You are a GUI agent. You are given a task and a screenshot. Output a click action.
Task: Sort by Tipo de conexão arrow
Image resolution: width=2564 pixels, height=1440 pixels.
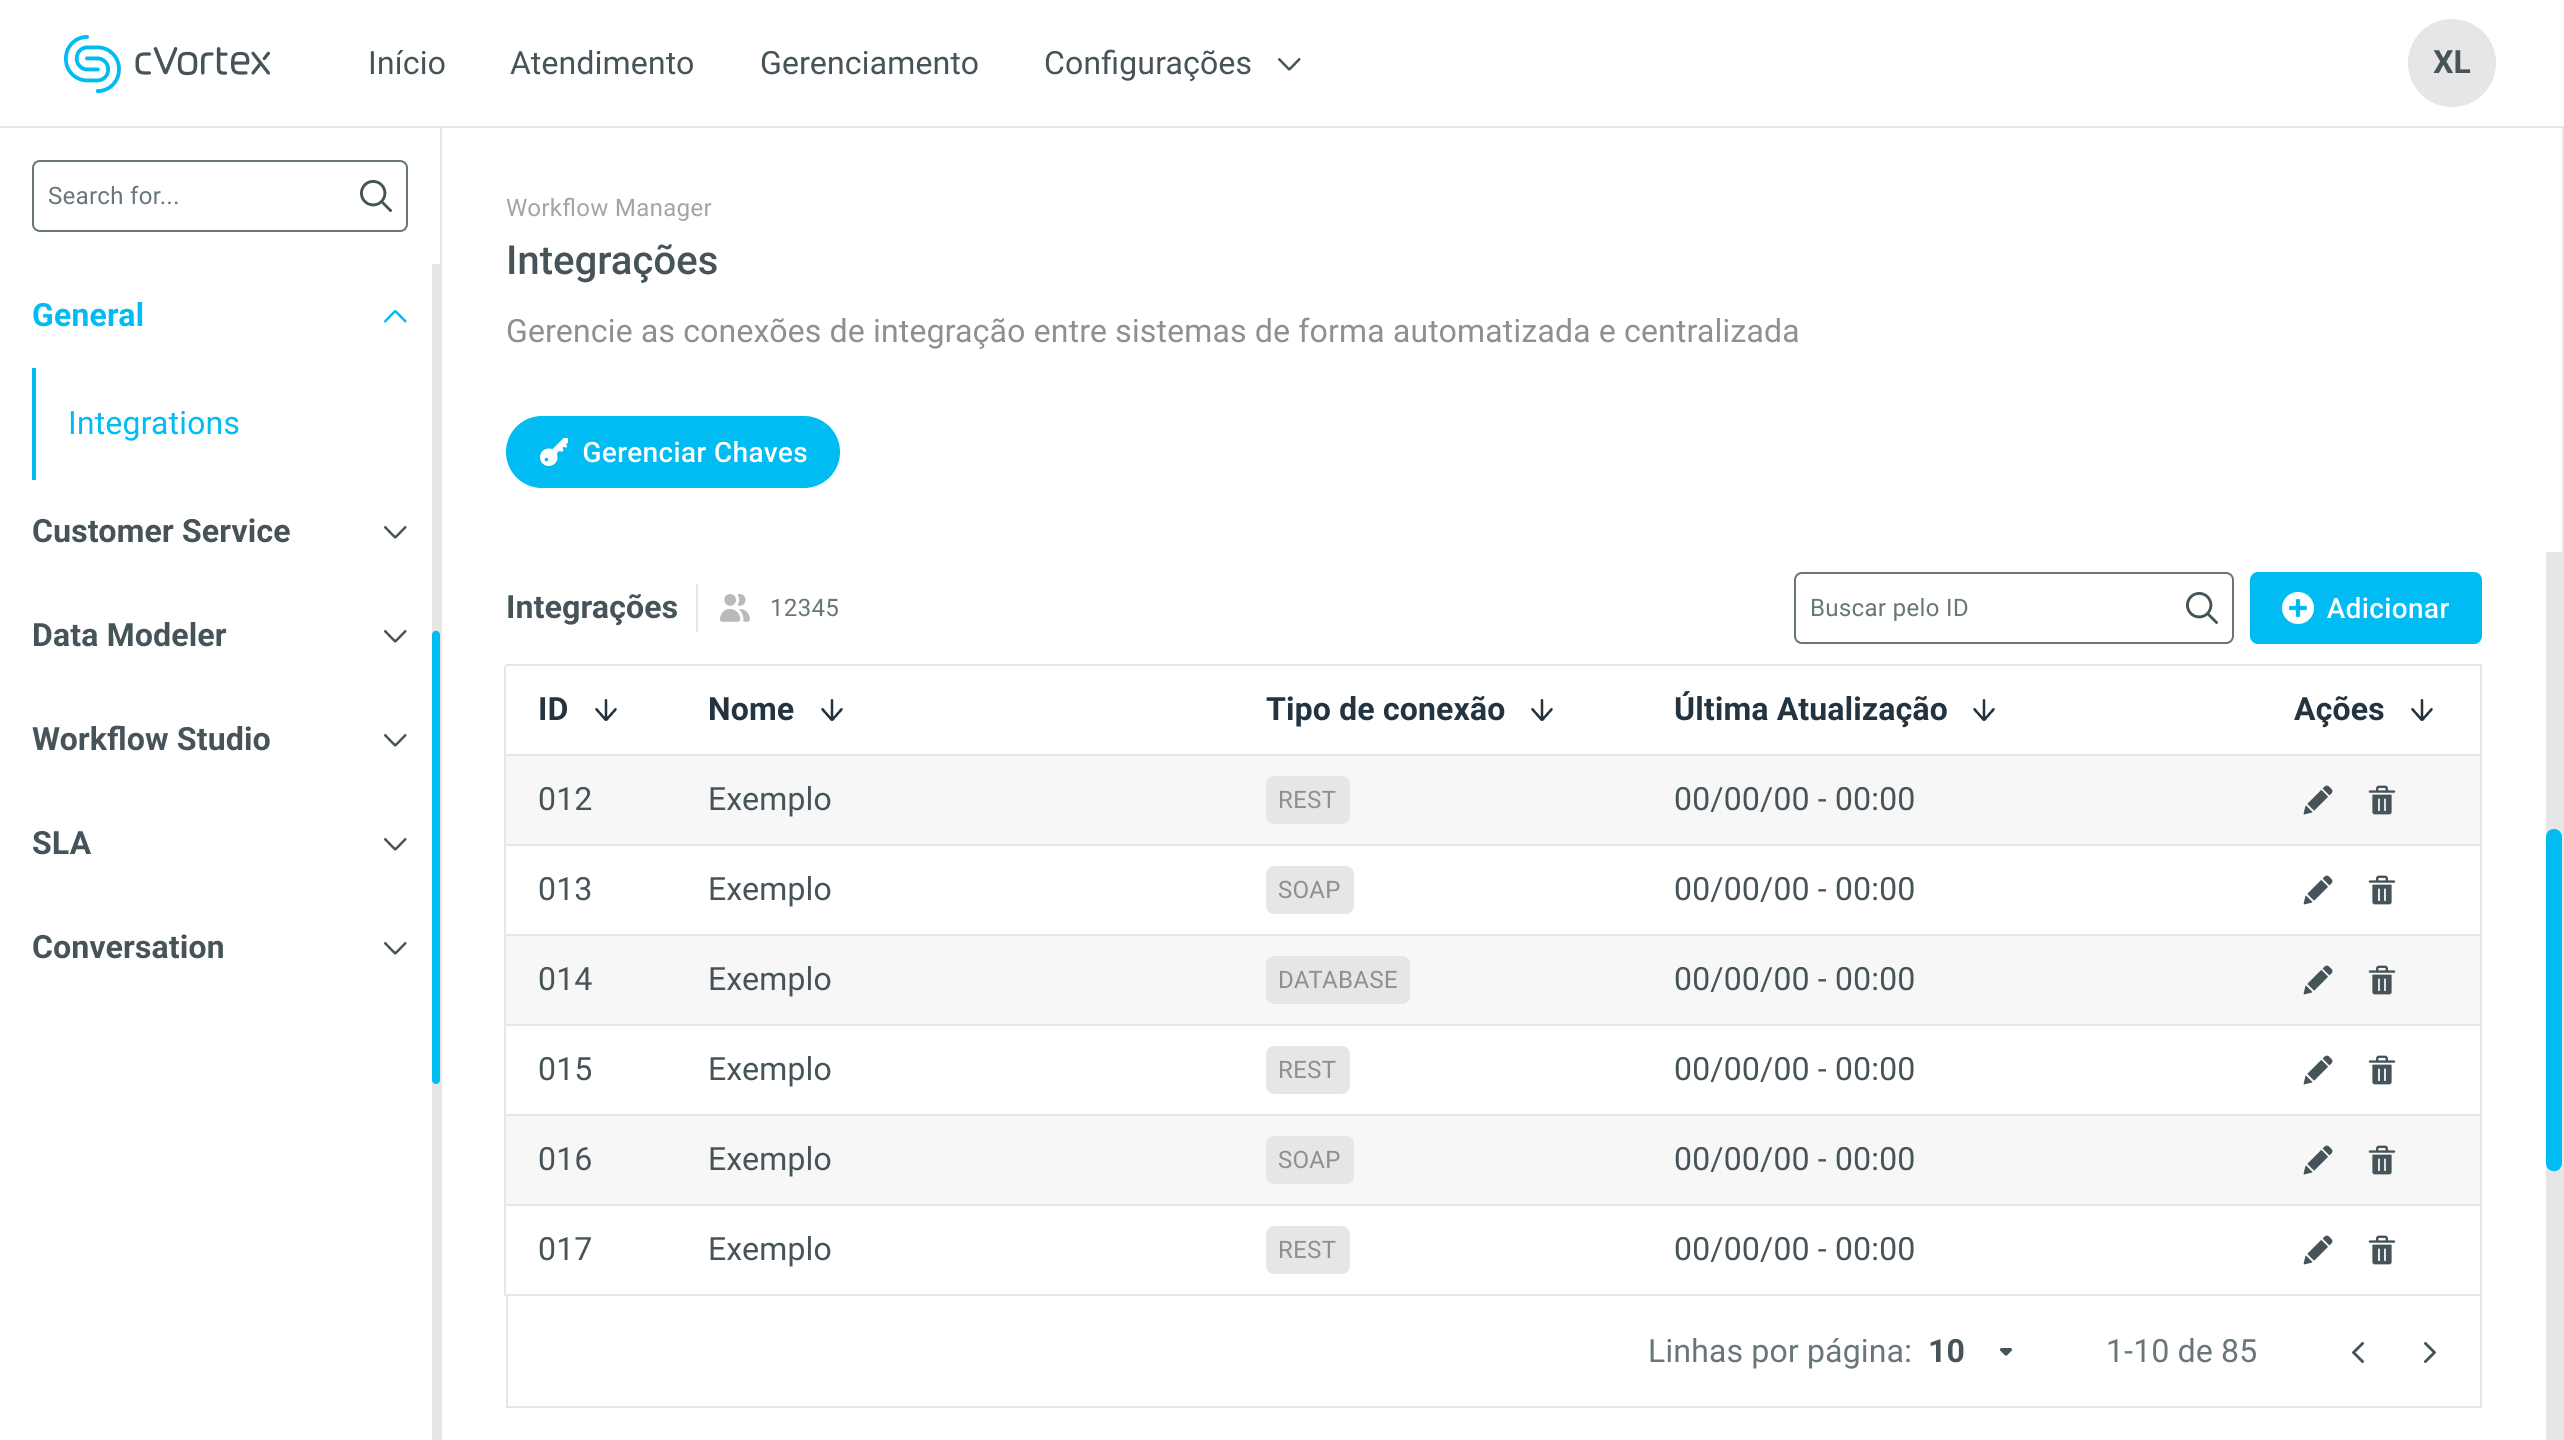tap(1542, 711)
